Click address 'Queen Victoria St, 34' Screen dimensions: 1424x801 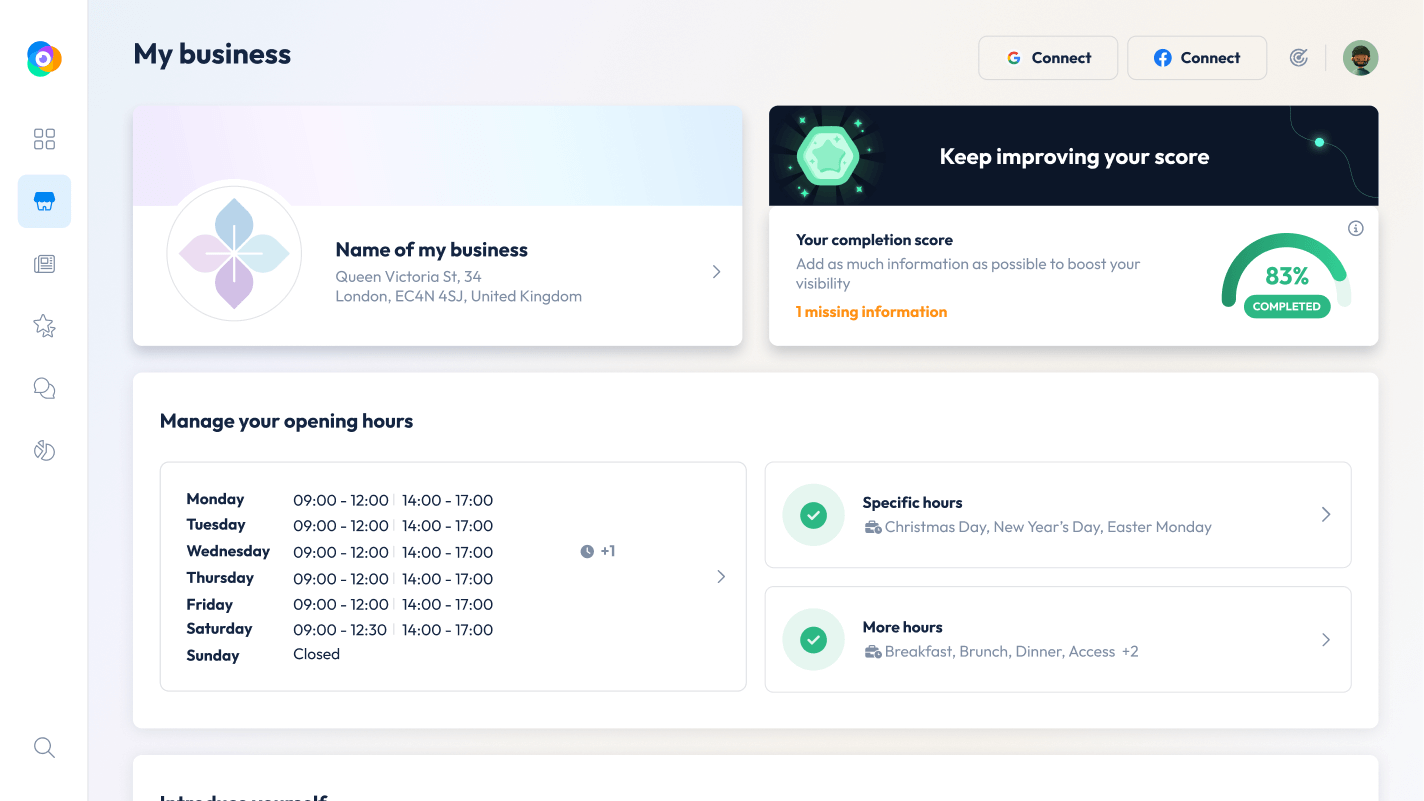pyautogui.click(x=408, y=276)
